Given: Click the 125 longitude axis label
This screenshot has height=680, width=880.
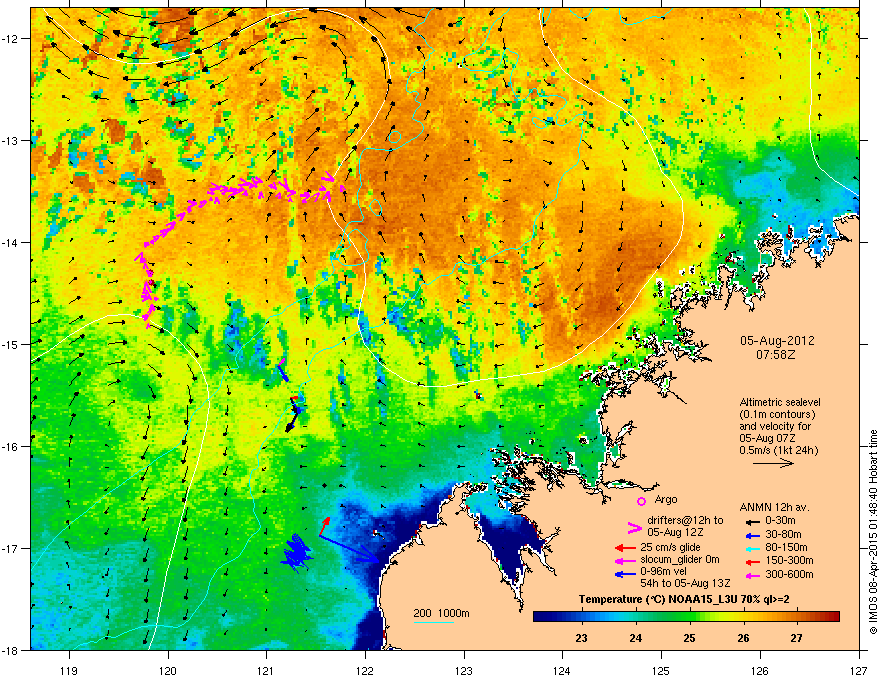Looking at the screenshot, I should tap(661, 670).
